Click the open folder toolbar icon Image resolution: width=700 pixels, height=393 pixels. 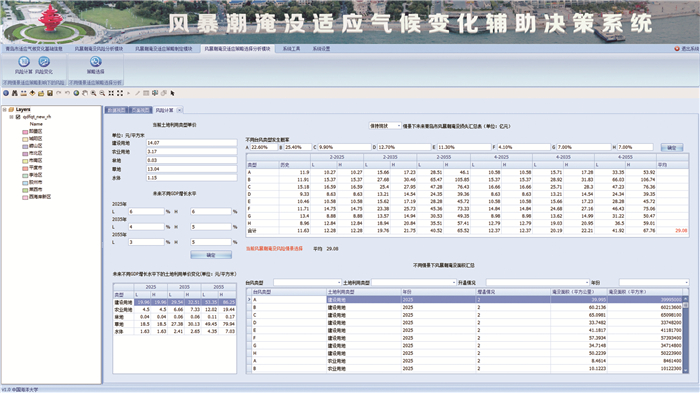pos(41,93)
